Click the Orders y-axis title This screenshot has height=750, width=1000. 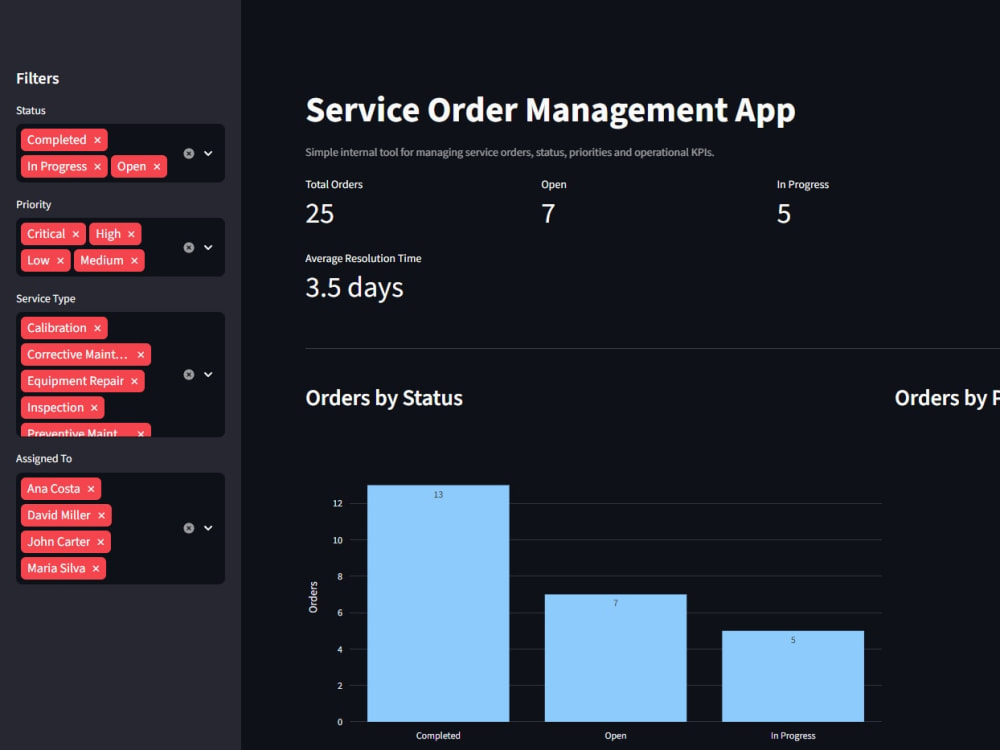click(313, 597)
